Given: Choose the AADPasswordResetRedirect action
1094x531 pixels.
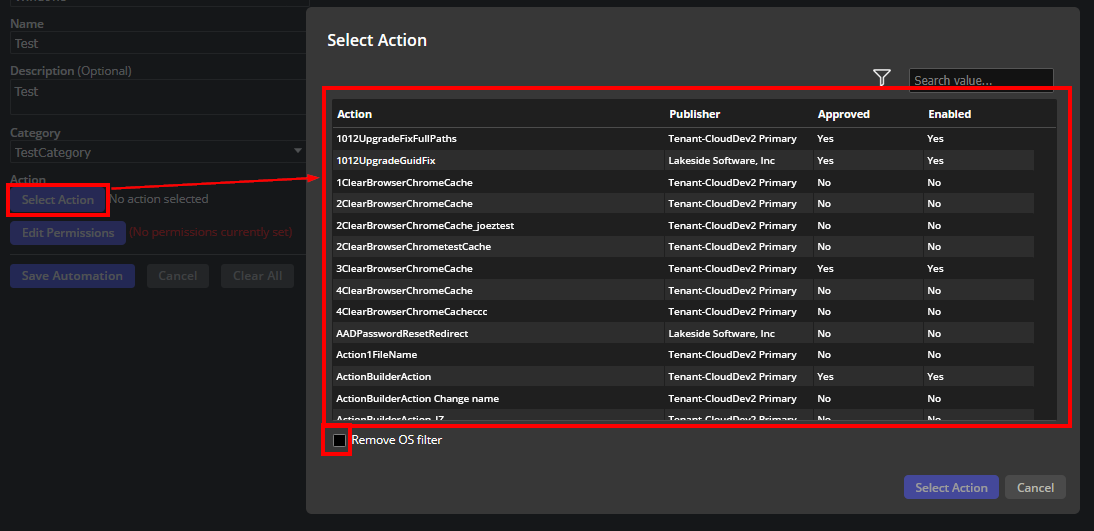Looking at the screenshot, I should coord(402,333).
